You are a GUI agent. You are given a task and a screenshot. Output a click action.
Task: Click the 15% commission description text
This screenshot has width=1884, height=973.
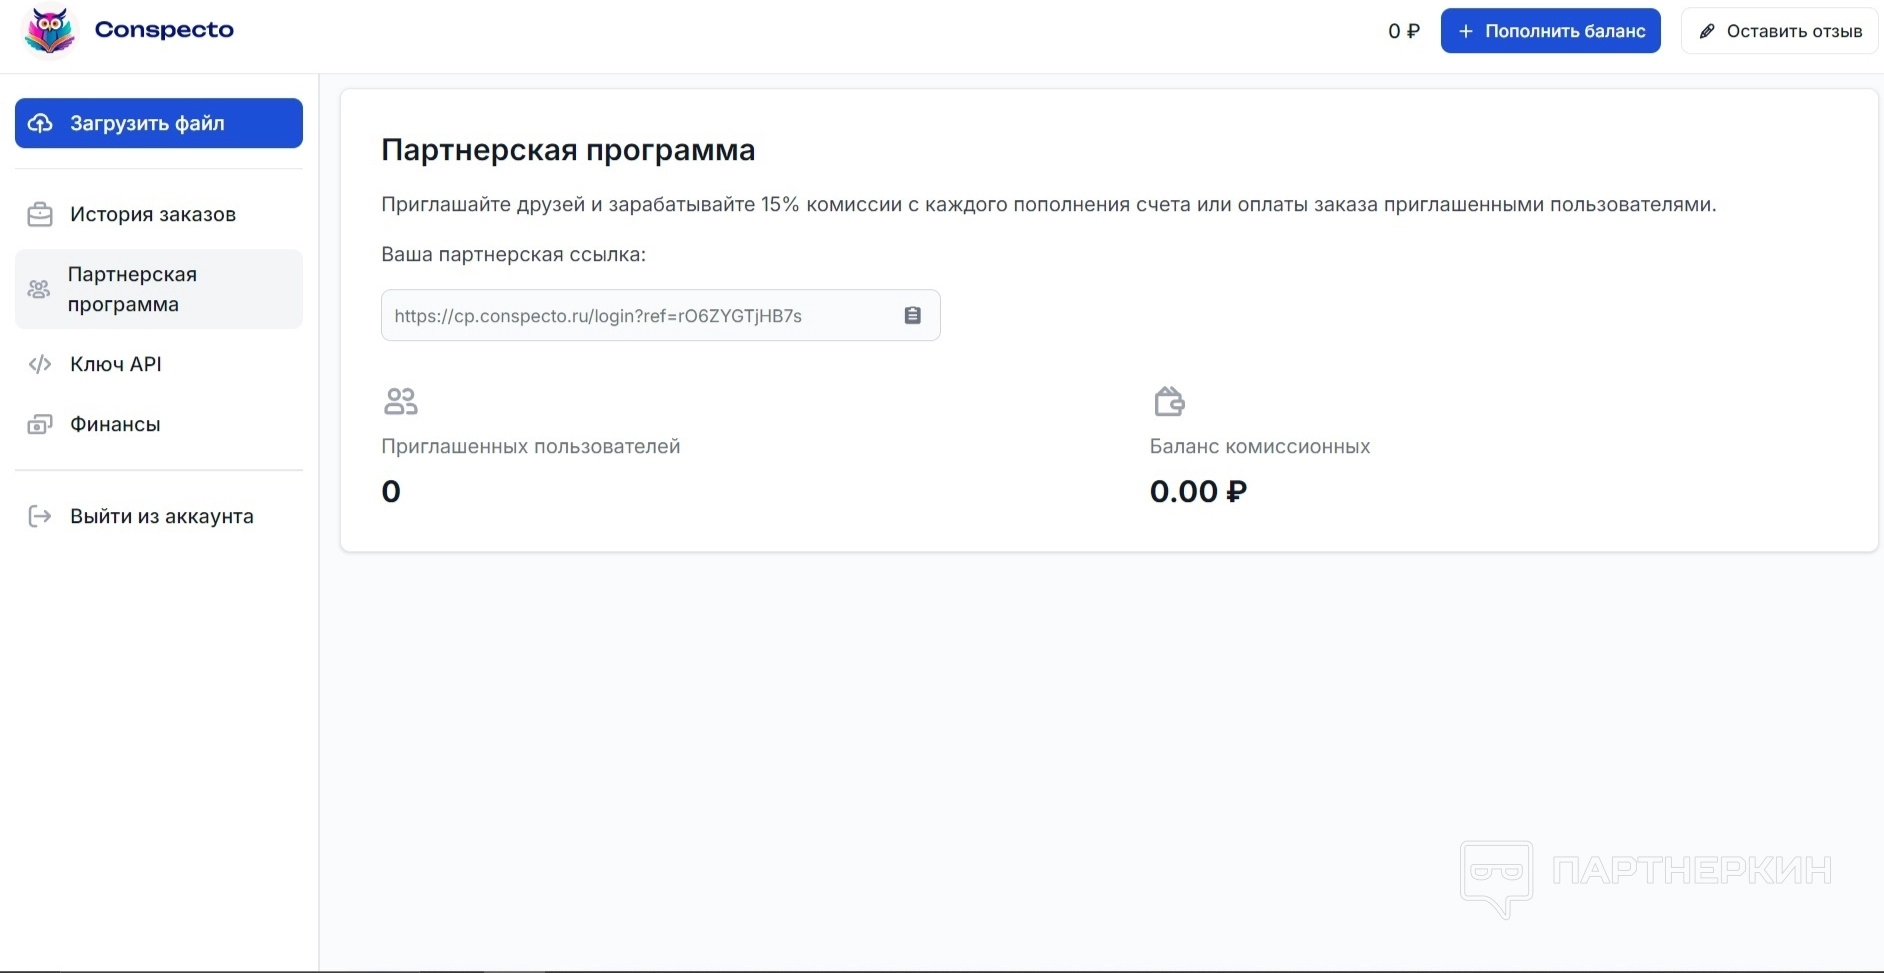[x=1048, y=204]
